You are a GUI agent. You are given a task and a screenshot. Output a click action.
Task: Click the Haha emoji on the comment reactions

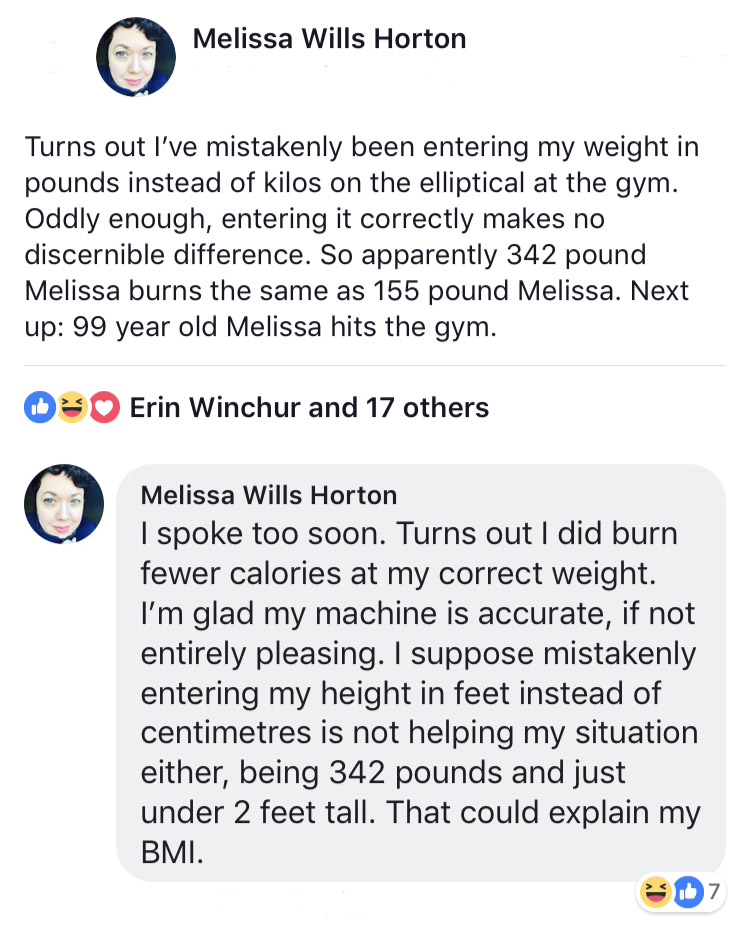point(655,892)
